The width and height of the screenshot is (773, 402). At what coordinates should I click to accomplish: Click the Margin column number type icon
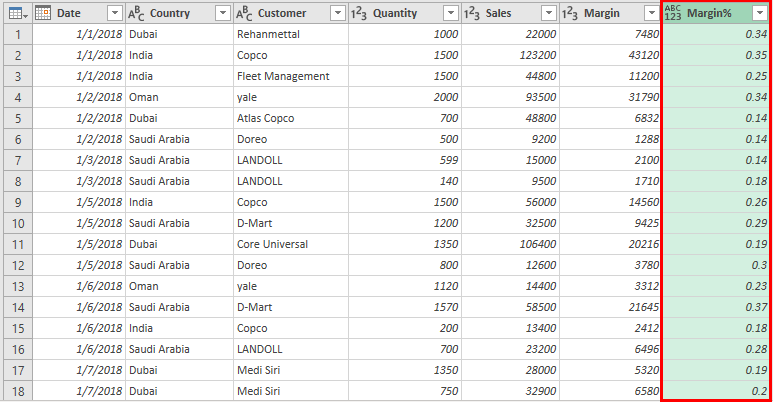click(570, 14)
